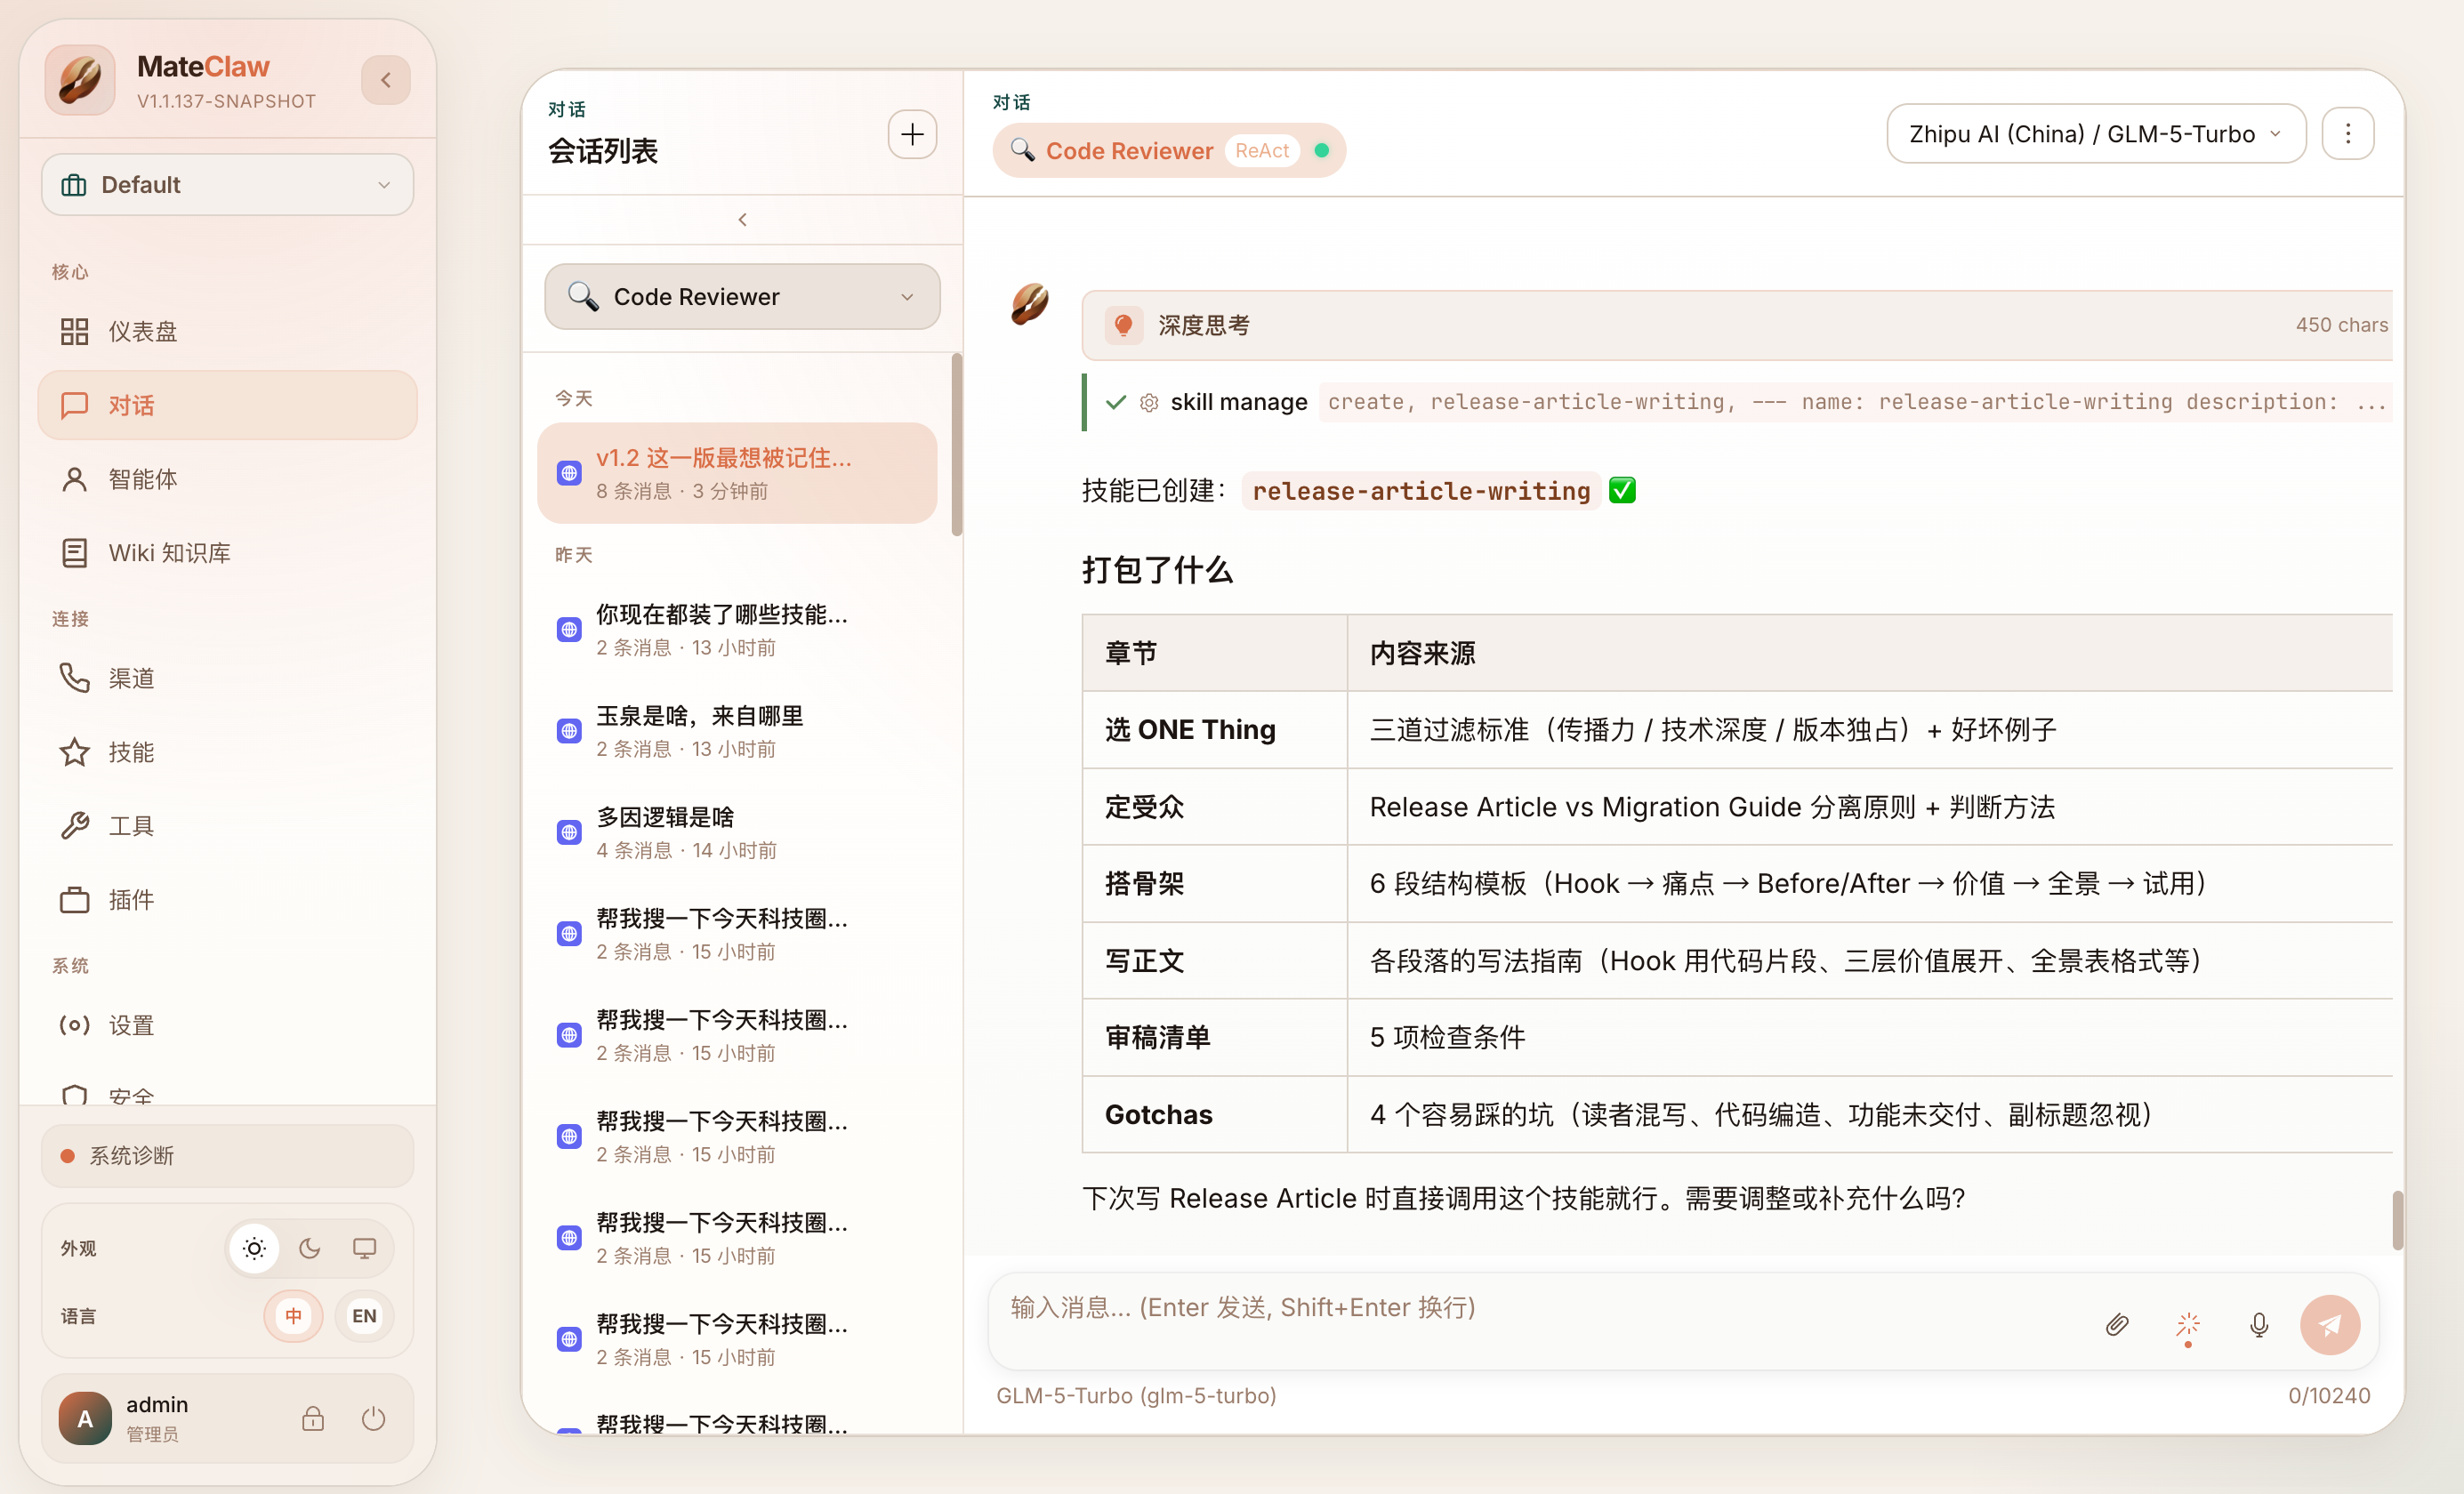Open the 技能 skills section

tap(131, 751)
